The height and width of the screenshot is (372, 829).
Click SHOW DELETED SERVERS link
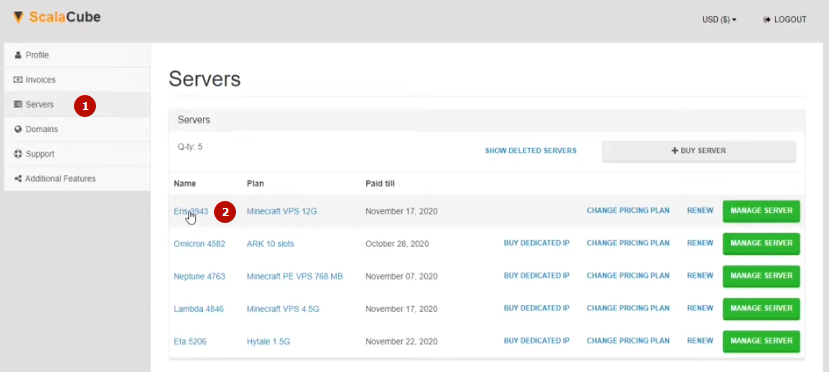(x=531, y=151)
